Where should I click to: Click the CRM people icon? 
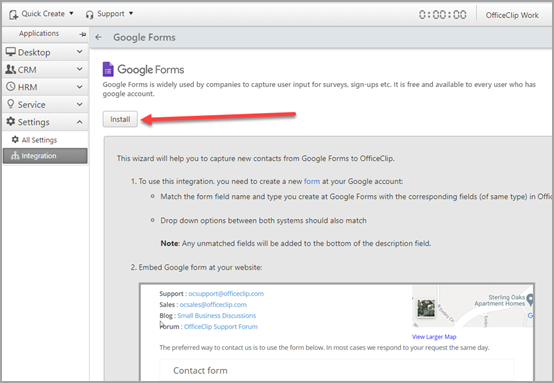(x=11, y=69)
